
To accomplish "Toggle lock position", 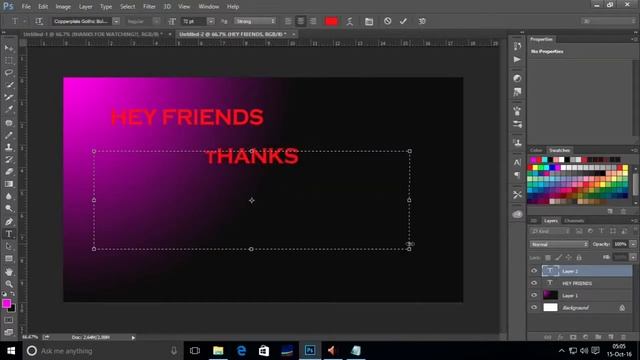I will 569,258.
